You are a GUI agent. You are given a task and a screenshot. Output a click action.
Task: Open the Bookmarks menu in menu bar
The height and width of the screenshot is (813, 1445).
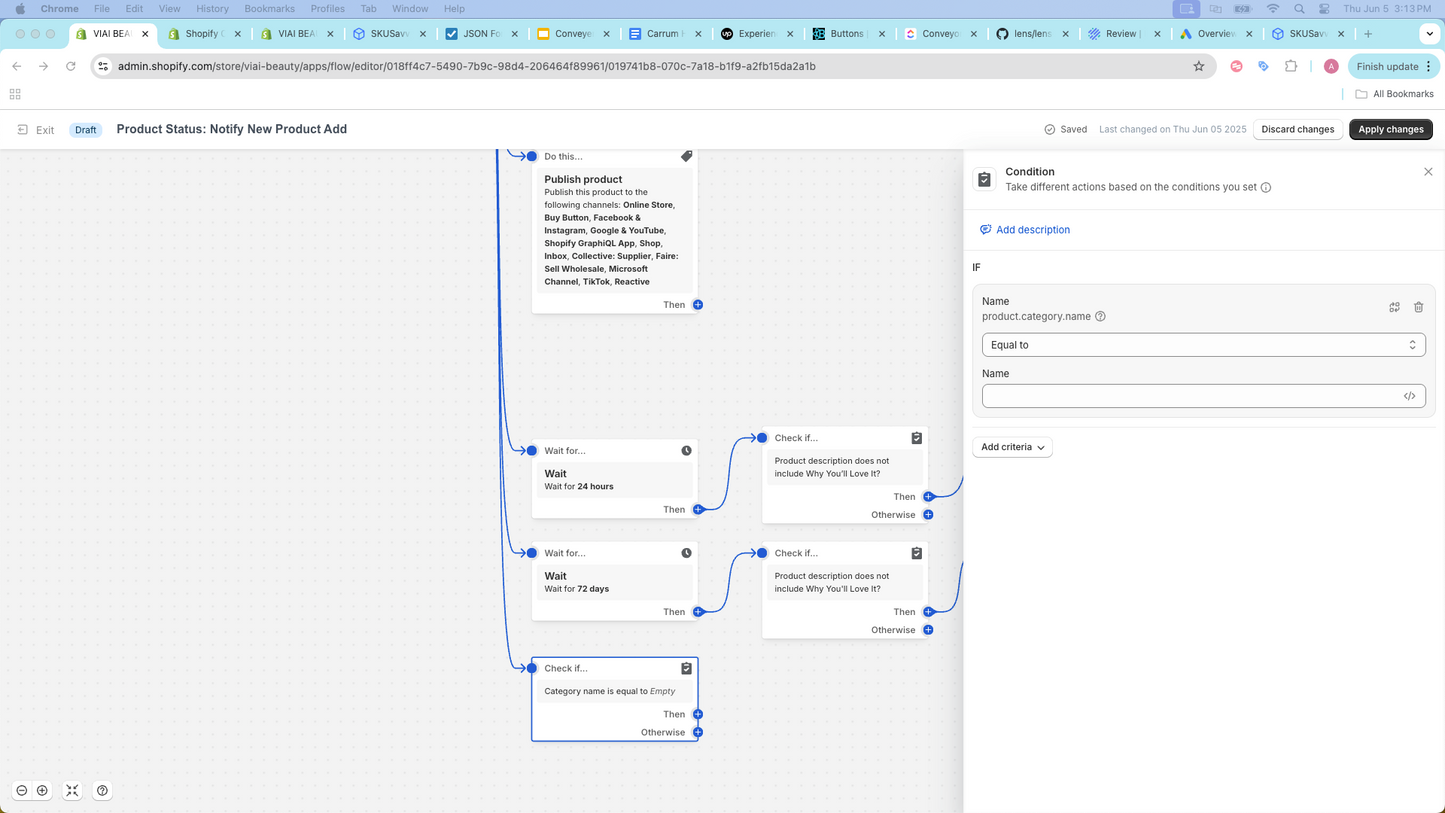pos(269,8)
